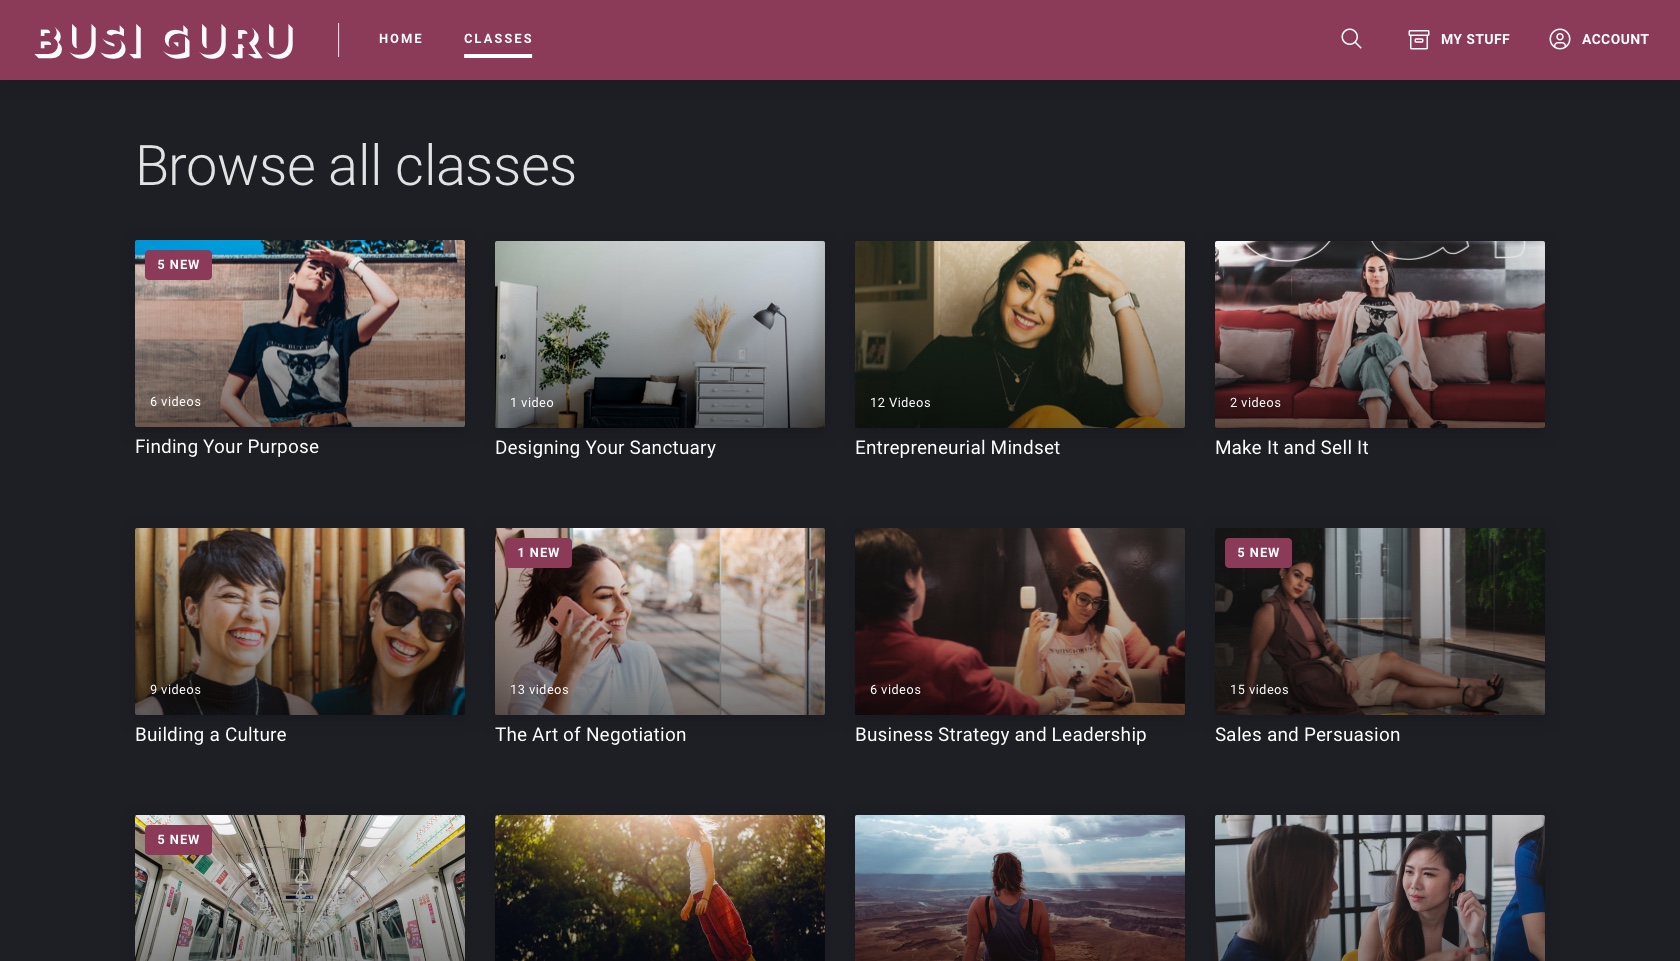The height and width of the screenshot is (961, 1680).
Task: Click The Art of Negotiation title
Action: click(590, 735)
